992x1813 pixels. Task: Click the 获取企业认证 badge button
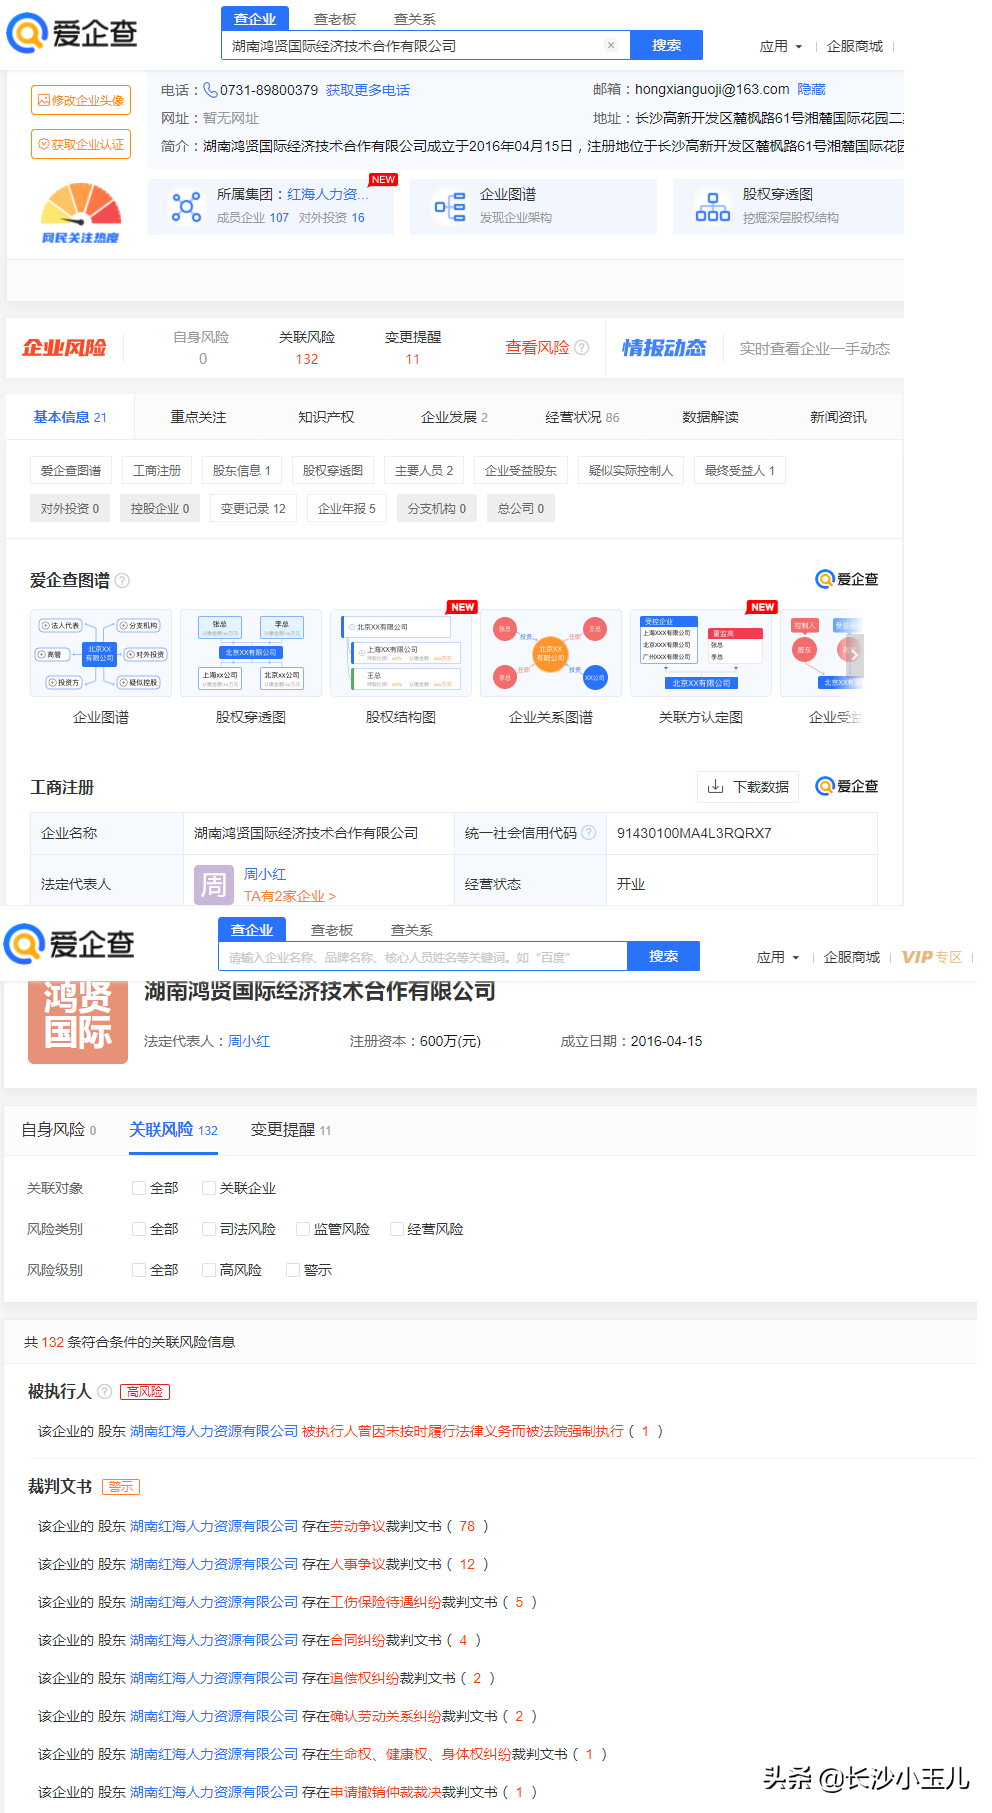[81, 144]
